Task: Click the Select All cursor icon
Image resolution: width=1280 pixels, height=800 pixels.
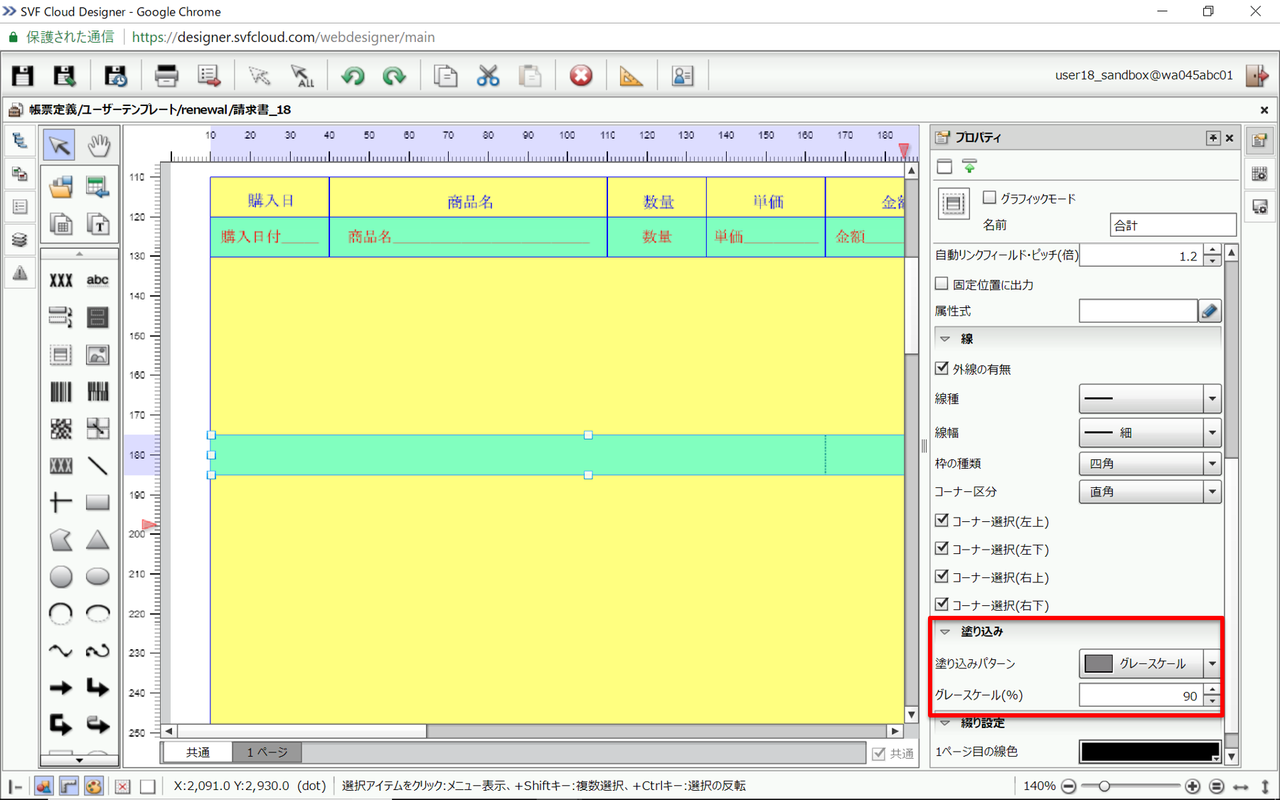Action: [302, 76]
